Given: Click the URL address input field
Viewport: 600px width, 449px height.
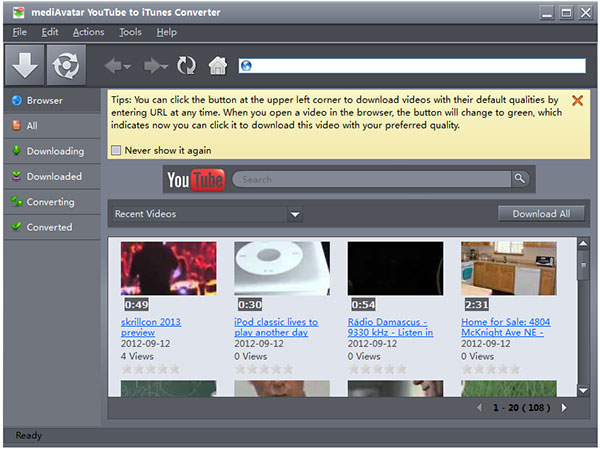Looking at the screenshot, I should click(x=412, y=66).
